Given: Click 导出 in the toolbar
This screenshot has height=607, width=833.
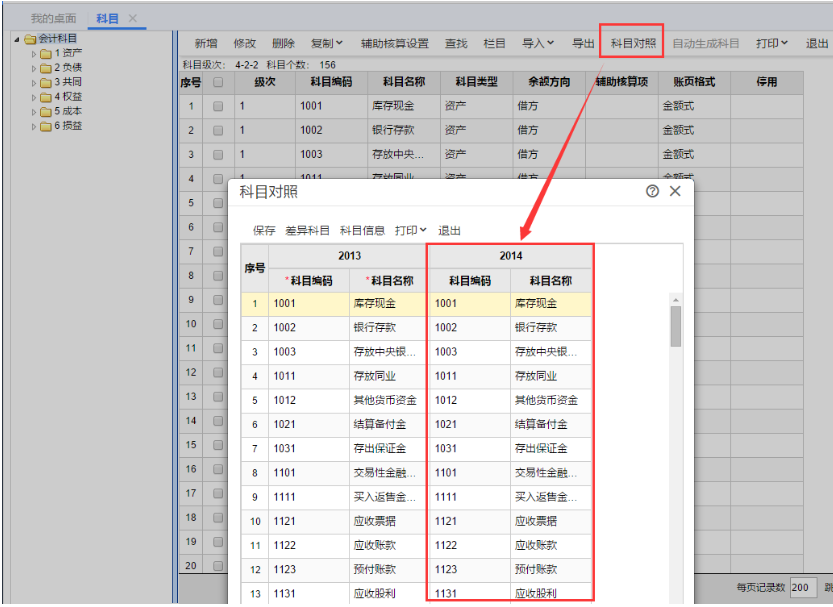Looking at the screenshot, I should 583,43.
